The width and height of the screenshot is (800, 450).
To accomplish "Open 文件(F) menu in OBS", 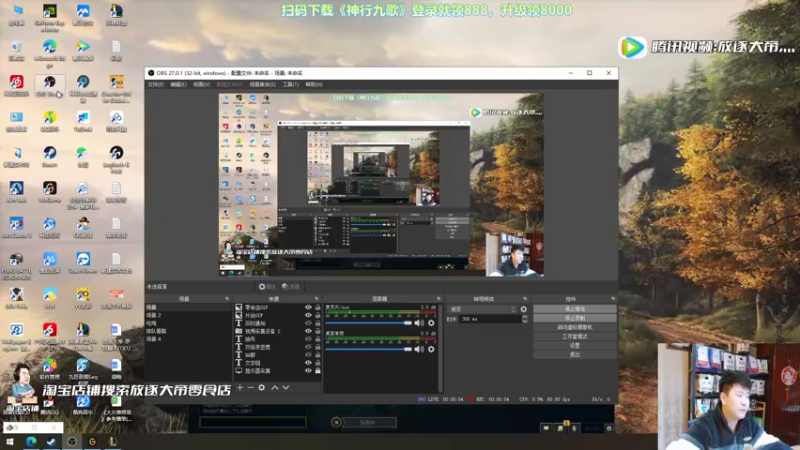I will pos(156,84).
